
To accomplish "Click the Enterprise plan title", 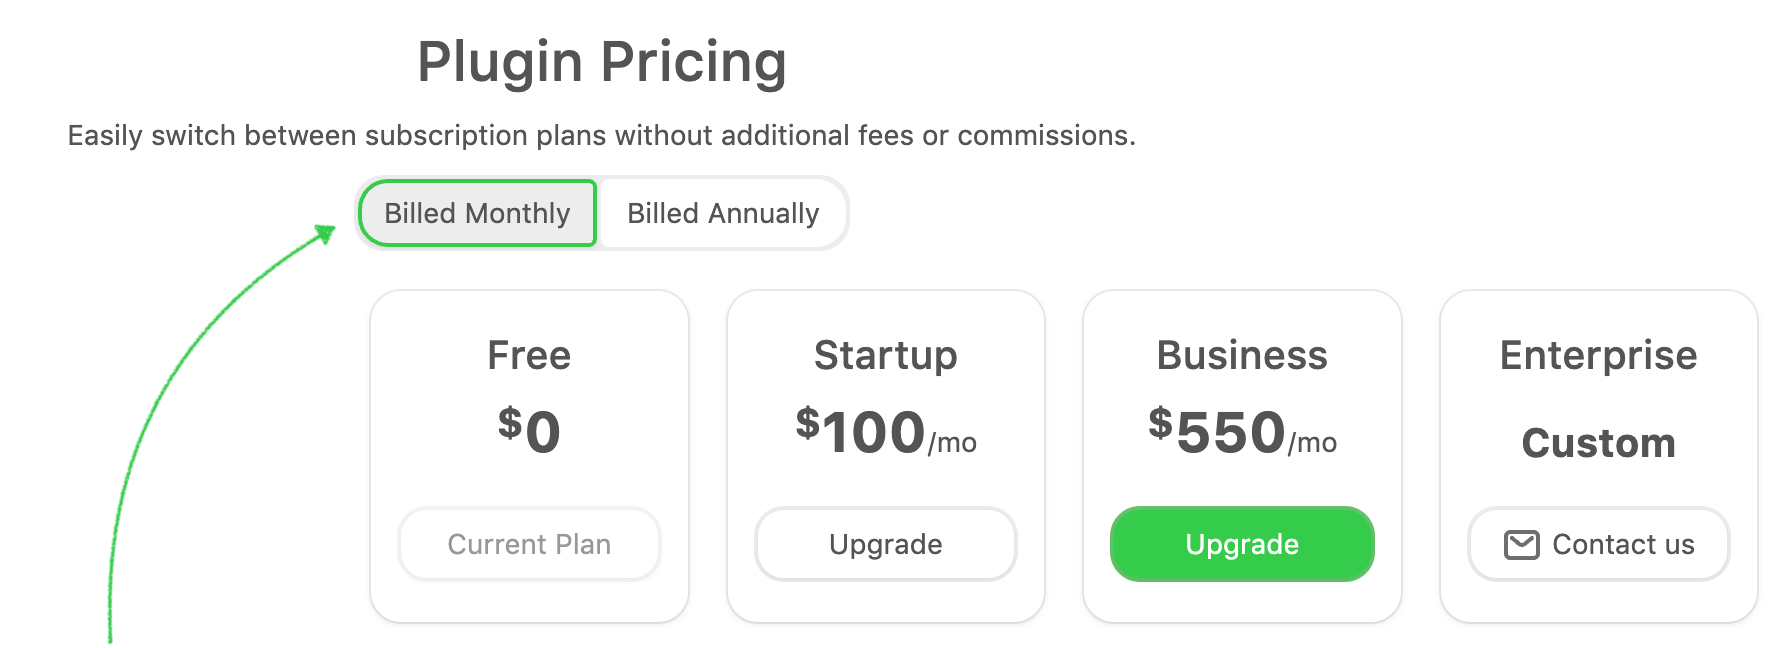I will 1598,356.
